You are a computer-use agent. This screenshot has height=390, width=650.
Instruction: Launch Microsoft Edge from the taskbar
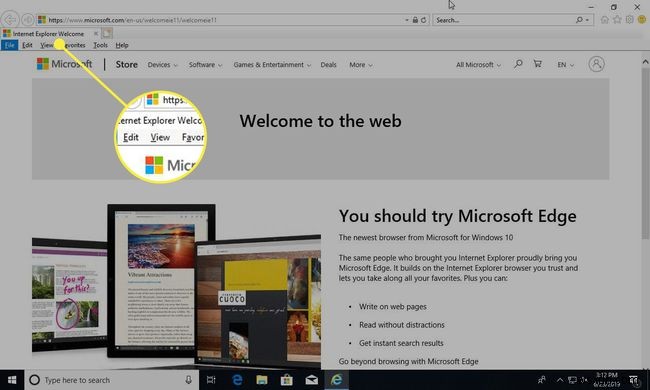[237, 380]
